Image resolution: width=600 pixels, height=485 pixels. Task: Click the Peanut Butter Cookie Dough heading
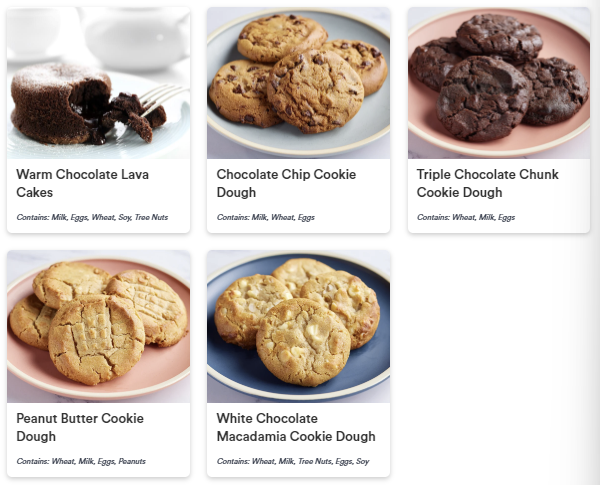coord(80,427)
